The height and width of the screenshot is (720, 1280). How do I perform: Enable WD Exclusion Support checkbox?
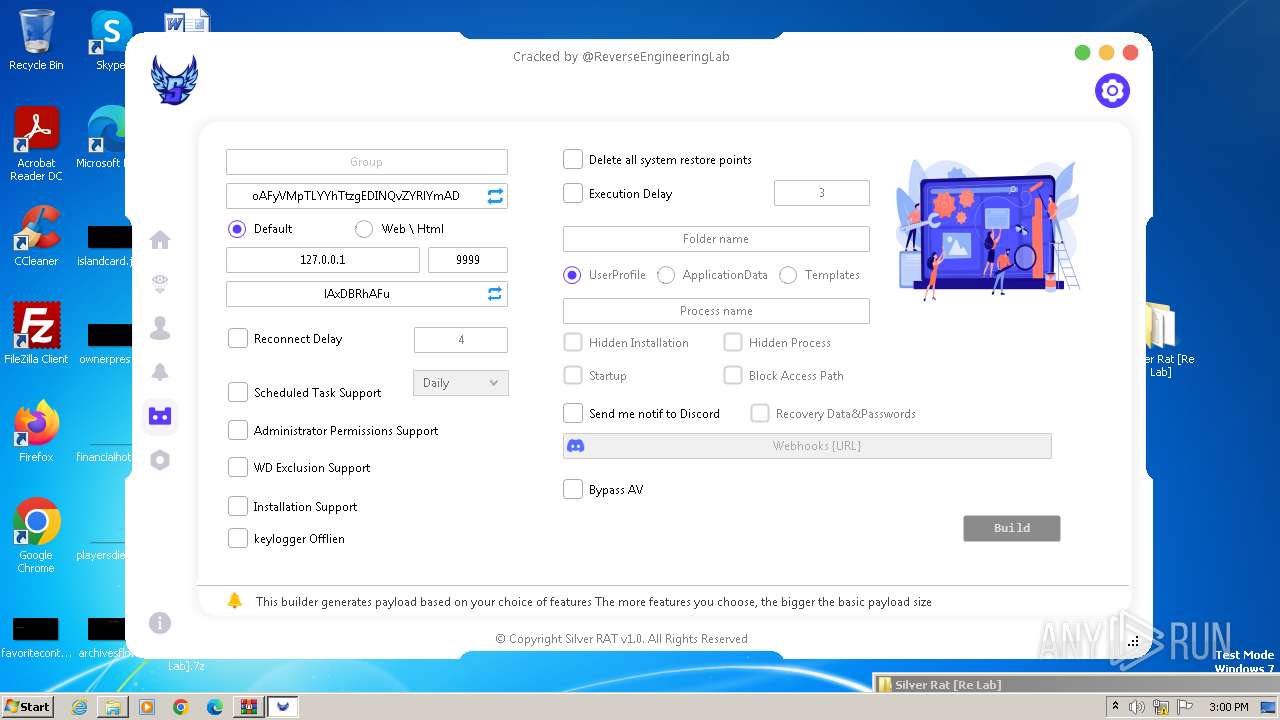238,468
